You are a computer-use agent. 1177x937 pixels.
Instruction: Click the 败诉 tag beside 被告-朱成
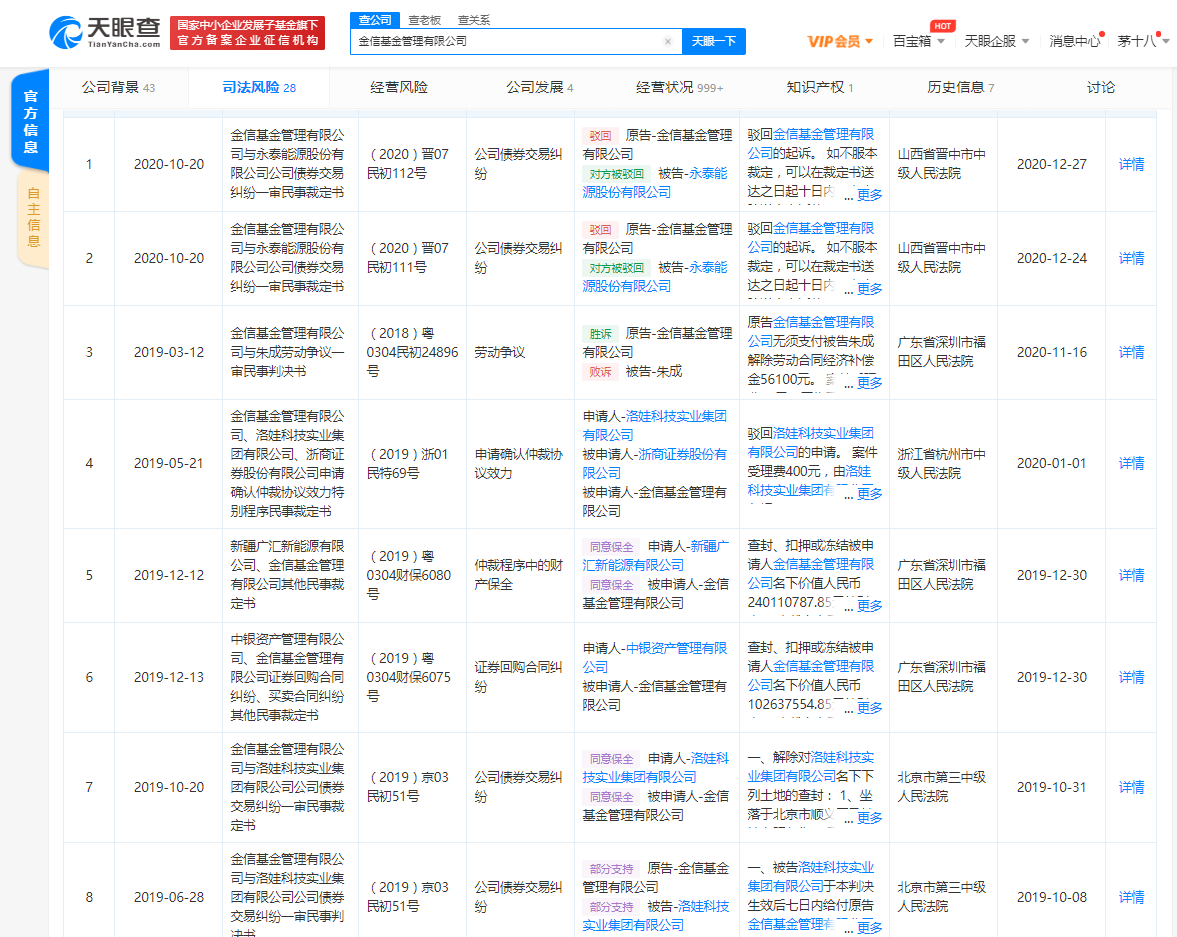coord(600,372)
